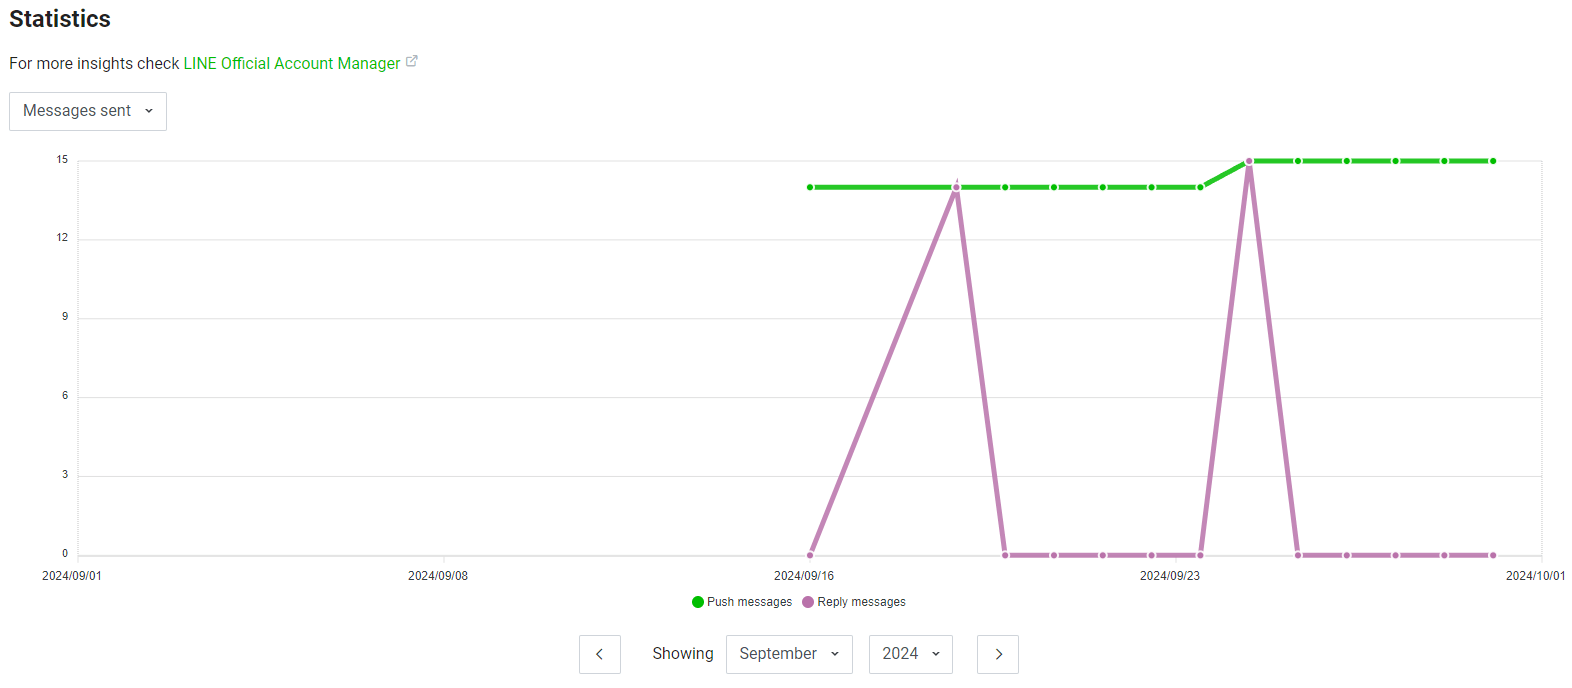The image size is (1572, 688).
Task: Click the external link icon beside Account Manager
Action: (411, 62)
